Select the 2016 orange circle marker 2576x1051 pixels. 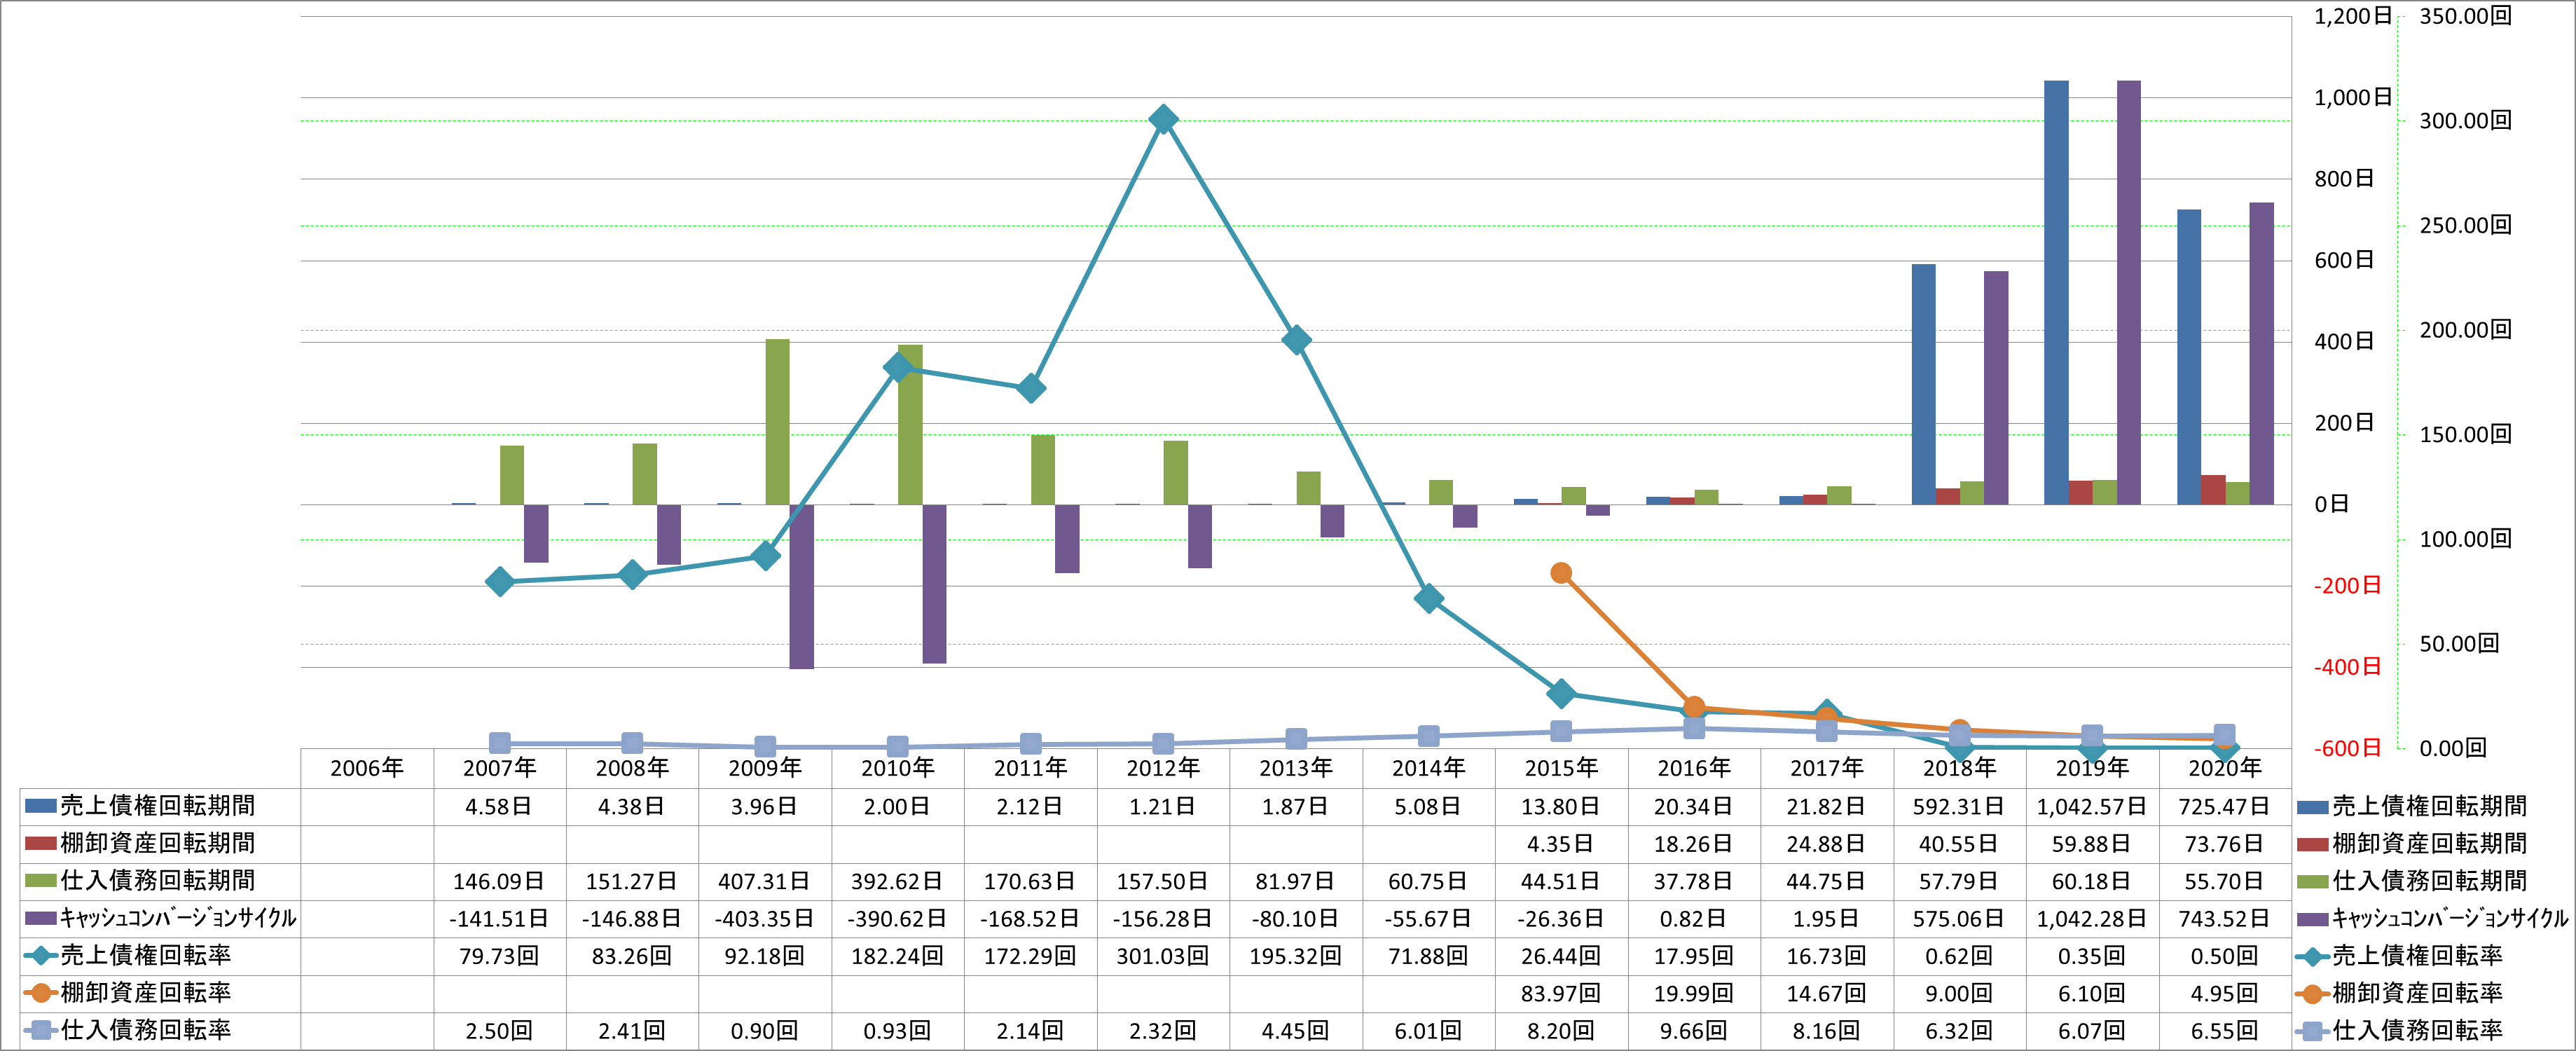click(1694, 707)
